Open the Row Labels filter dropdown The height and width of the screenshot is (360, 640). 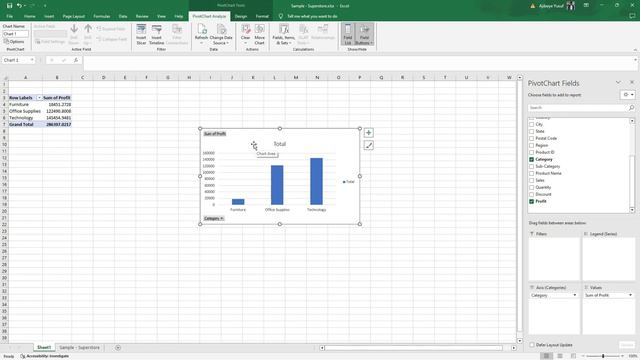click(39, 98)
